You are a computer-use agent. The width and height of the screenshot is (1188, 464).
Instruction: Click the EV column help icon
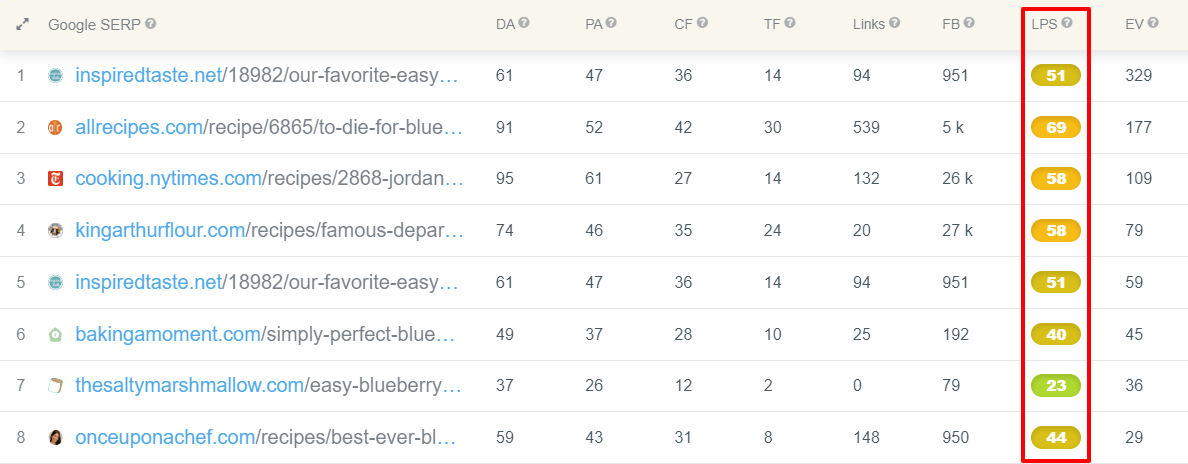pos(1153,24)
